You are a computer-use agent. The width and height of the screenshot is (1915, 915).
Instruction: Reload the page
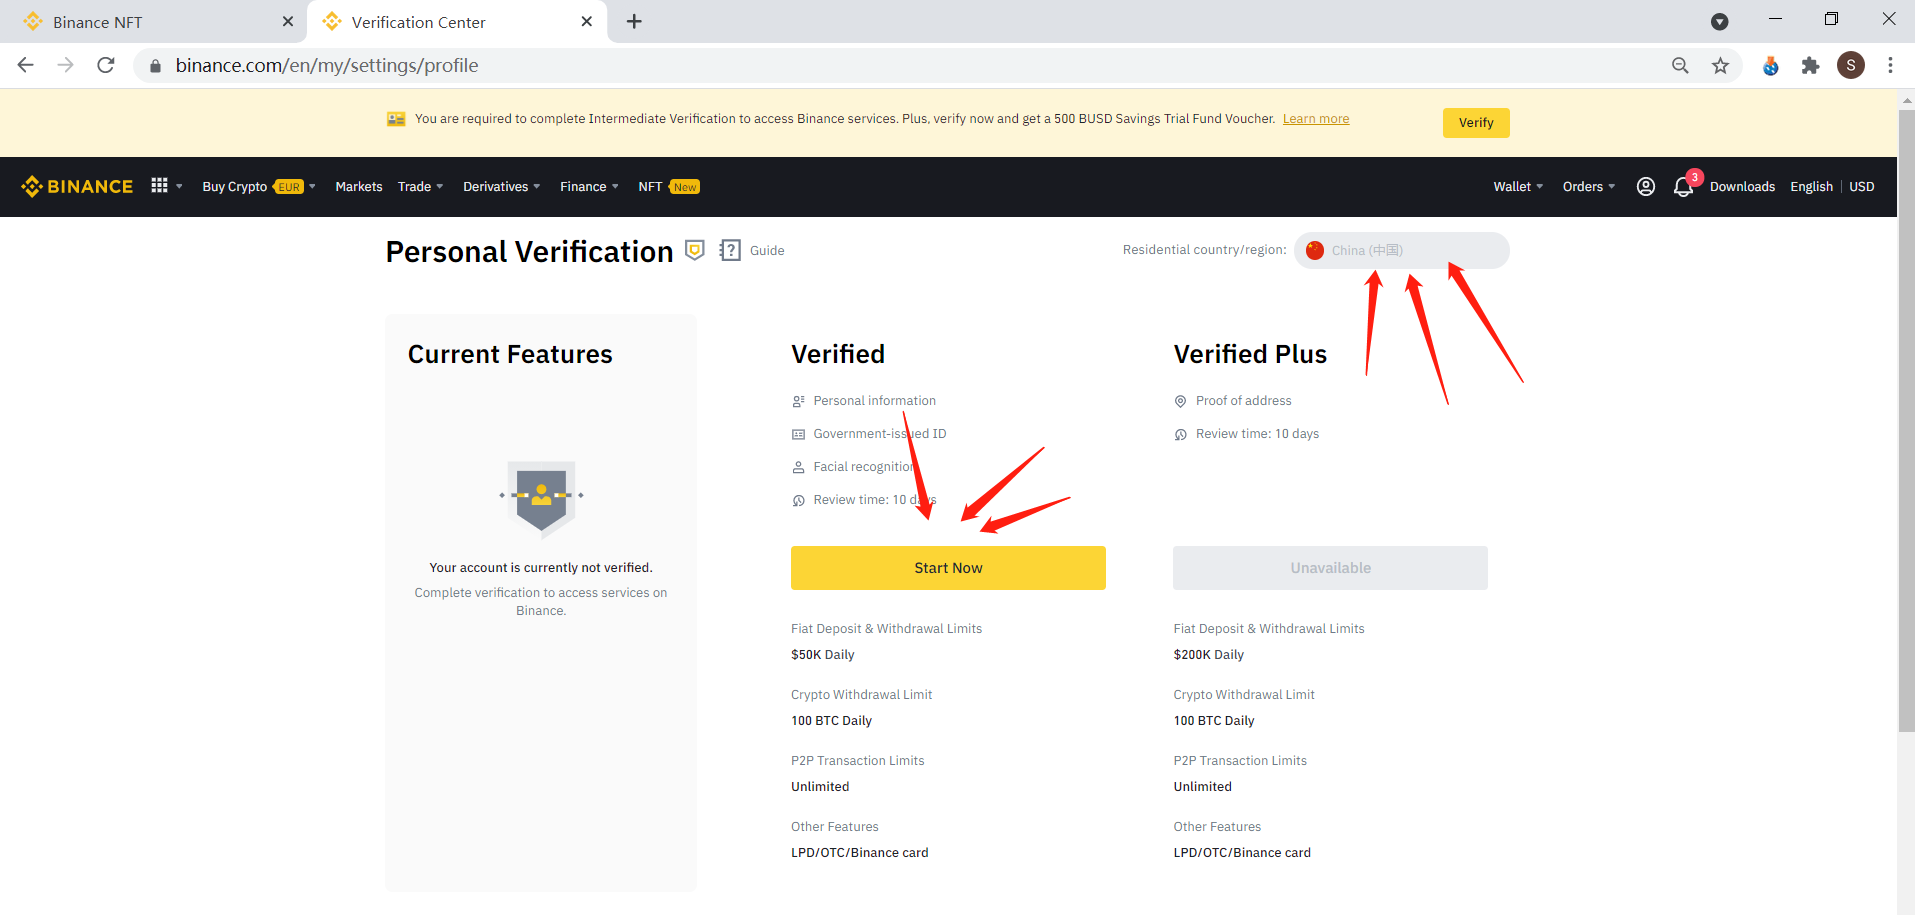click(x=106, y=65)
